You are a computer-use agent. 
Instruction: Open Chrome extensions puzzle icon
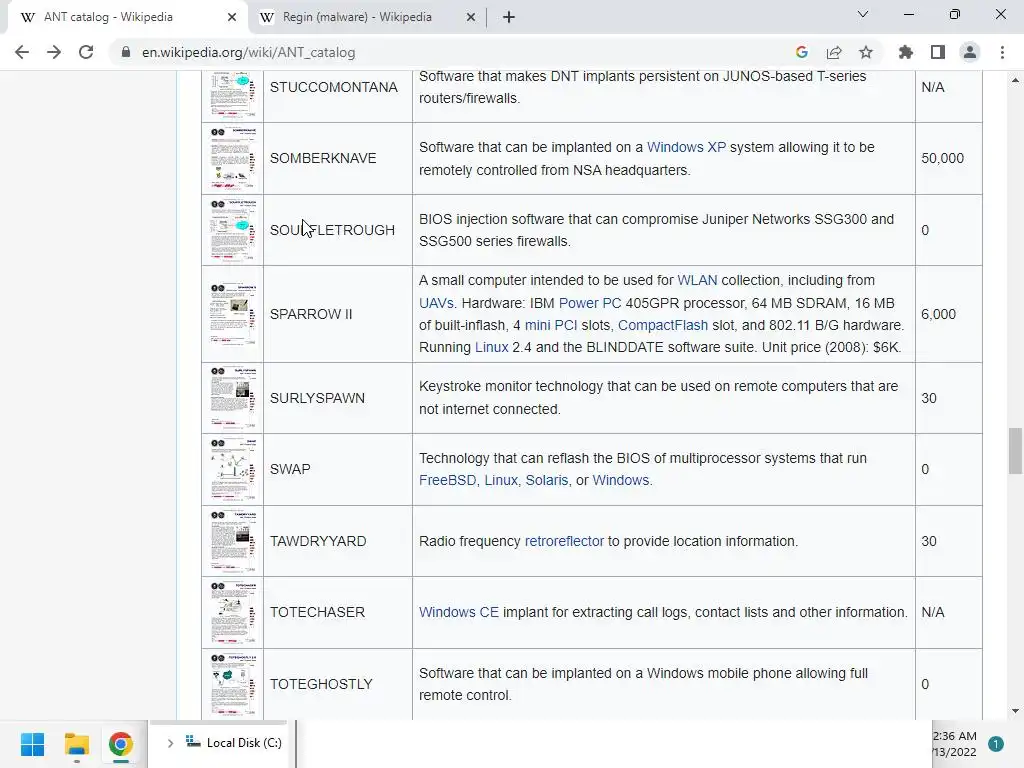point(906,52)
